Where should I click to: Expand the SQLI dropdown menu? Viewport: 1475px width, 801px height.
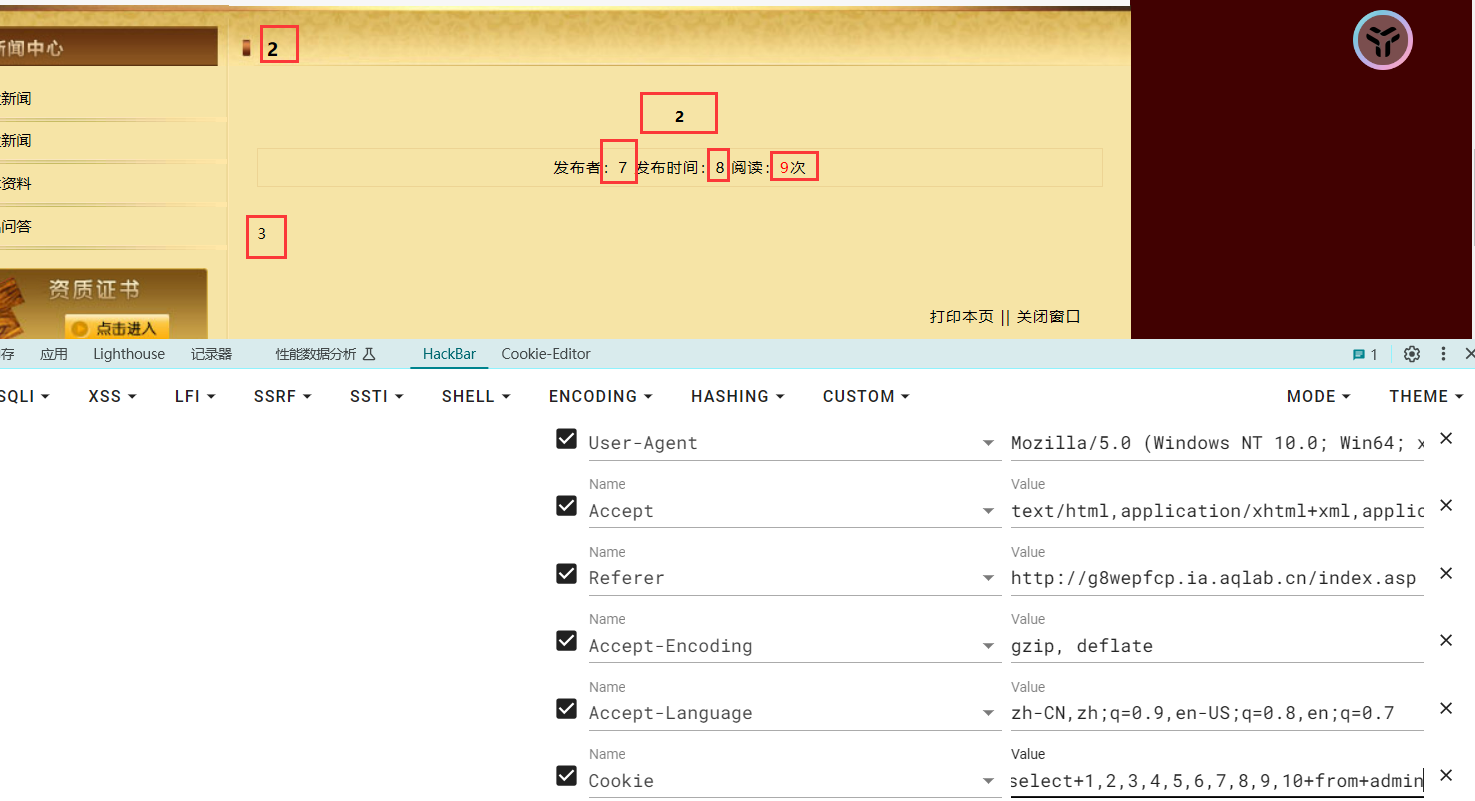(x=22, y=396)
